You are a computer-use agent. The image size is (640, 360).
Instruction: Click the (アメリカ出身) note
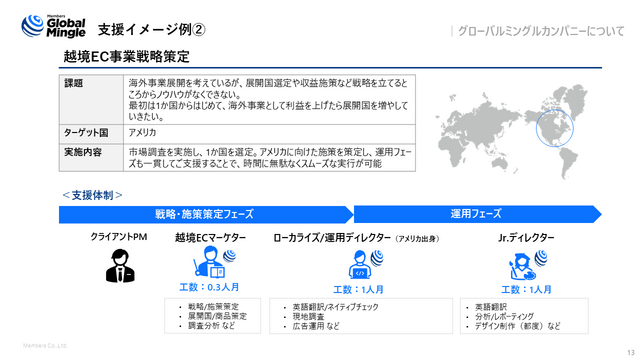(417, 239)
